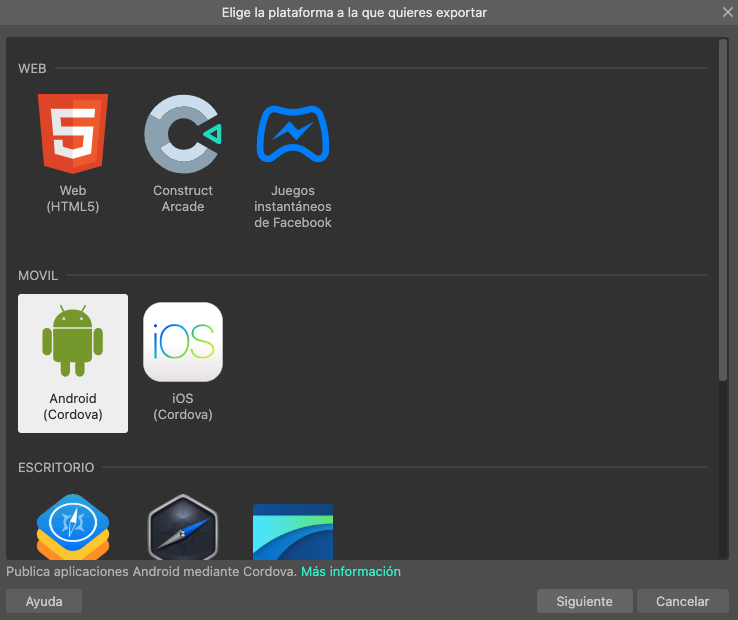Screen dimensions: 738x620
Task: Select the Web (HTML5) export option
Action: [73, 154]
